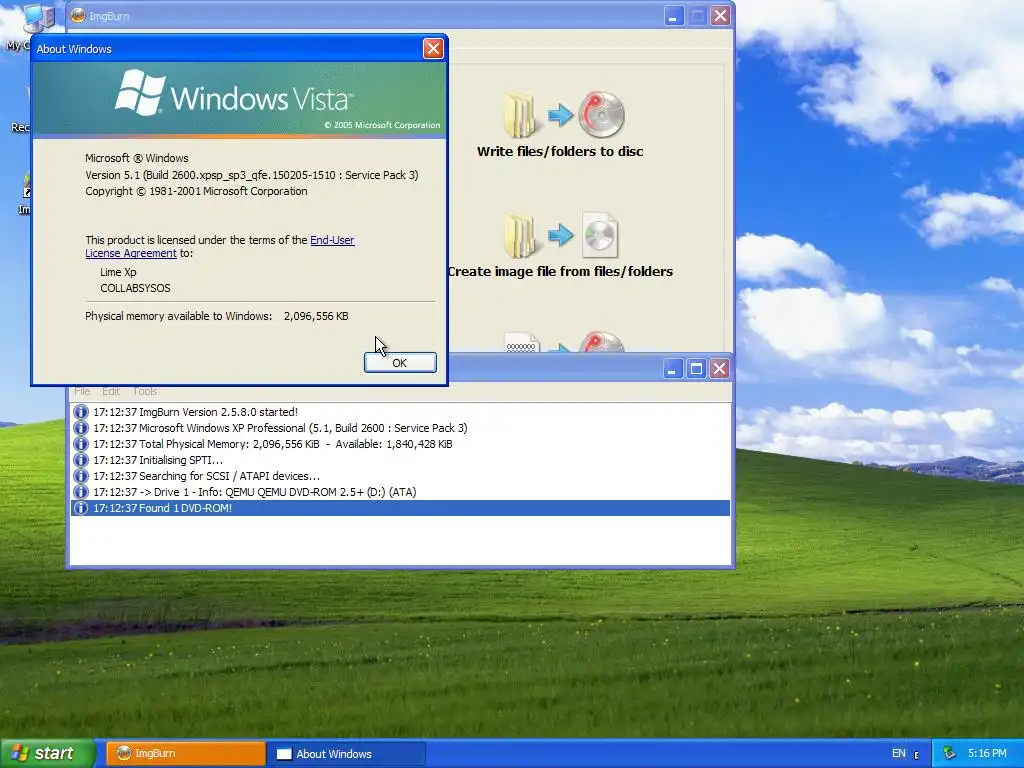Screen dimensions: 1024x768
Task: Minimize the main ImgBurn window
Action: pyautogui.click(x=673, y=16)
